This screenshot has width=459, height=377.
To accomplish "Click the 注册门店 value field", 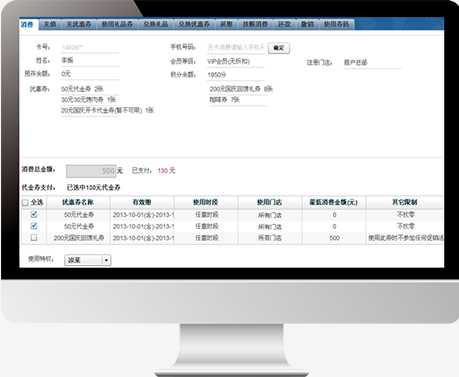I will 372,62.
